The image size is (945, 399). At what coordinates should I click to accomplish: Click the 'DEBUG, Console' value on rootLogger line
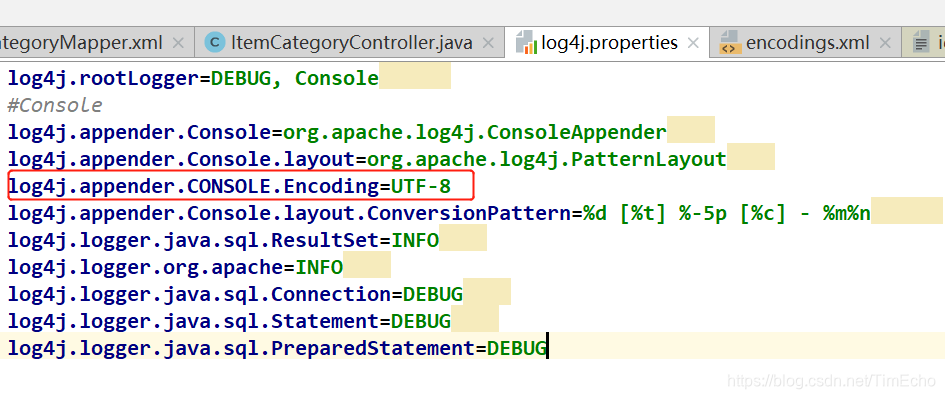(x=295, y=78)
